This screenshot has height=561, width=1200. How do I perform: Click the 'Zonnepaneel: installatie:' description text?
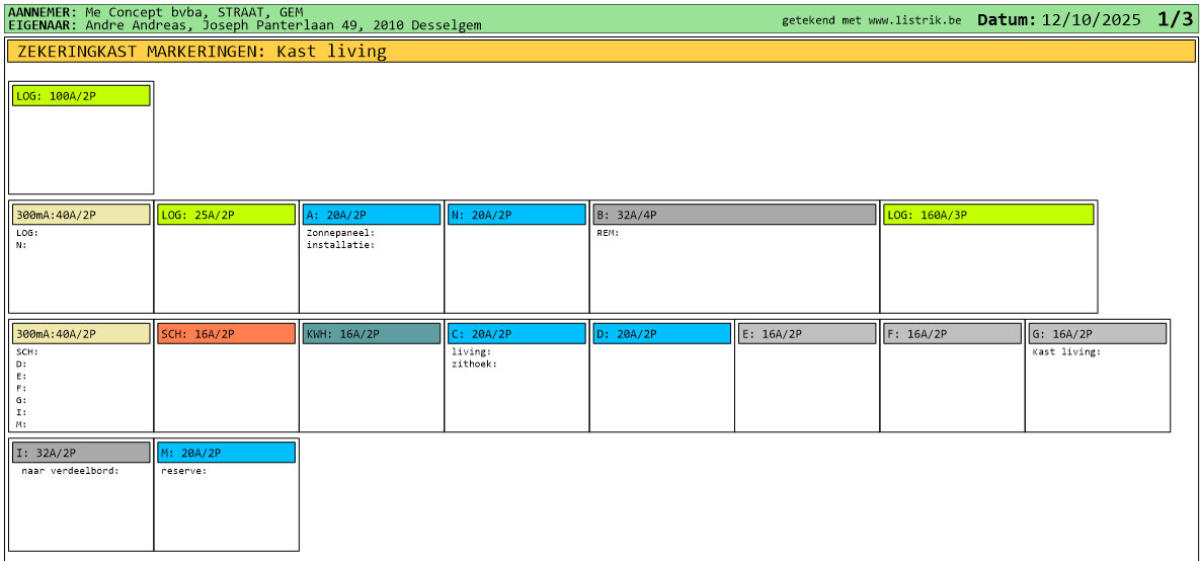(x=340, y=239)
